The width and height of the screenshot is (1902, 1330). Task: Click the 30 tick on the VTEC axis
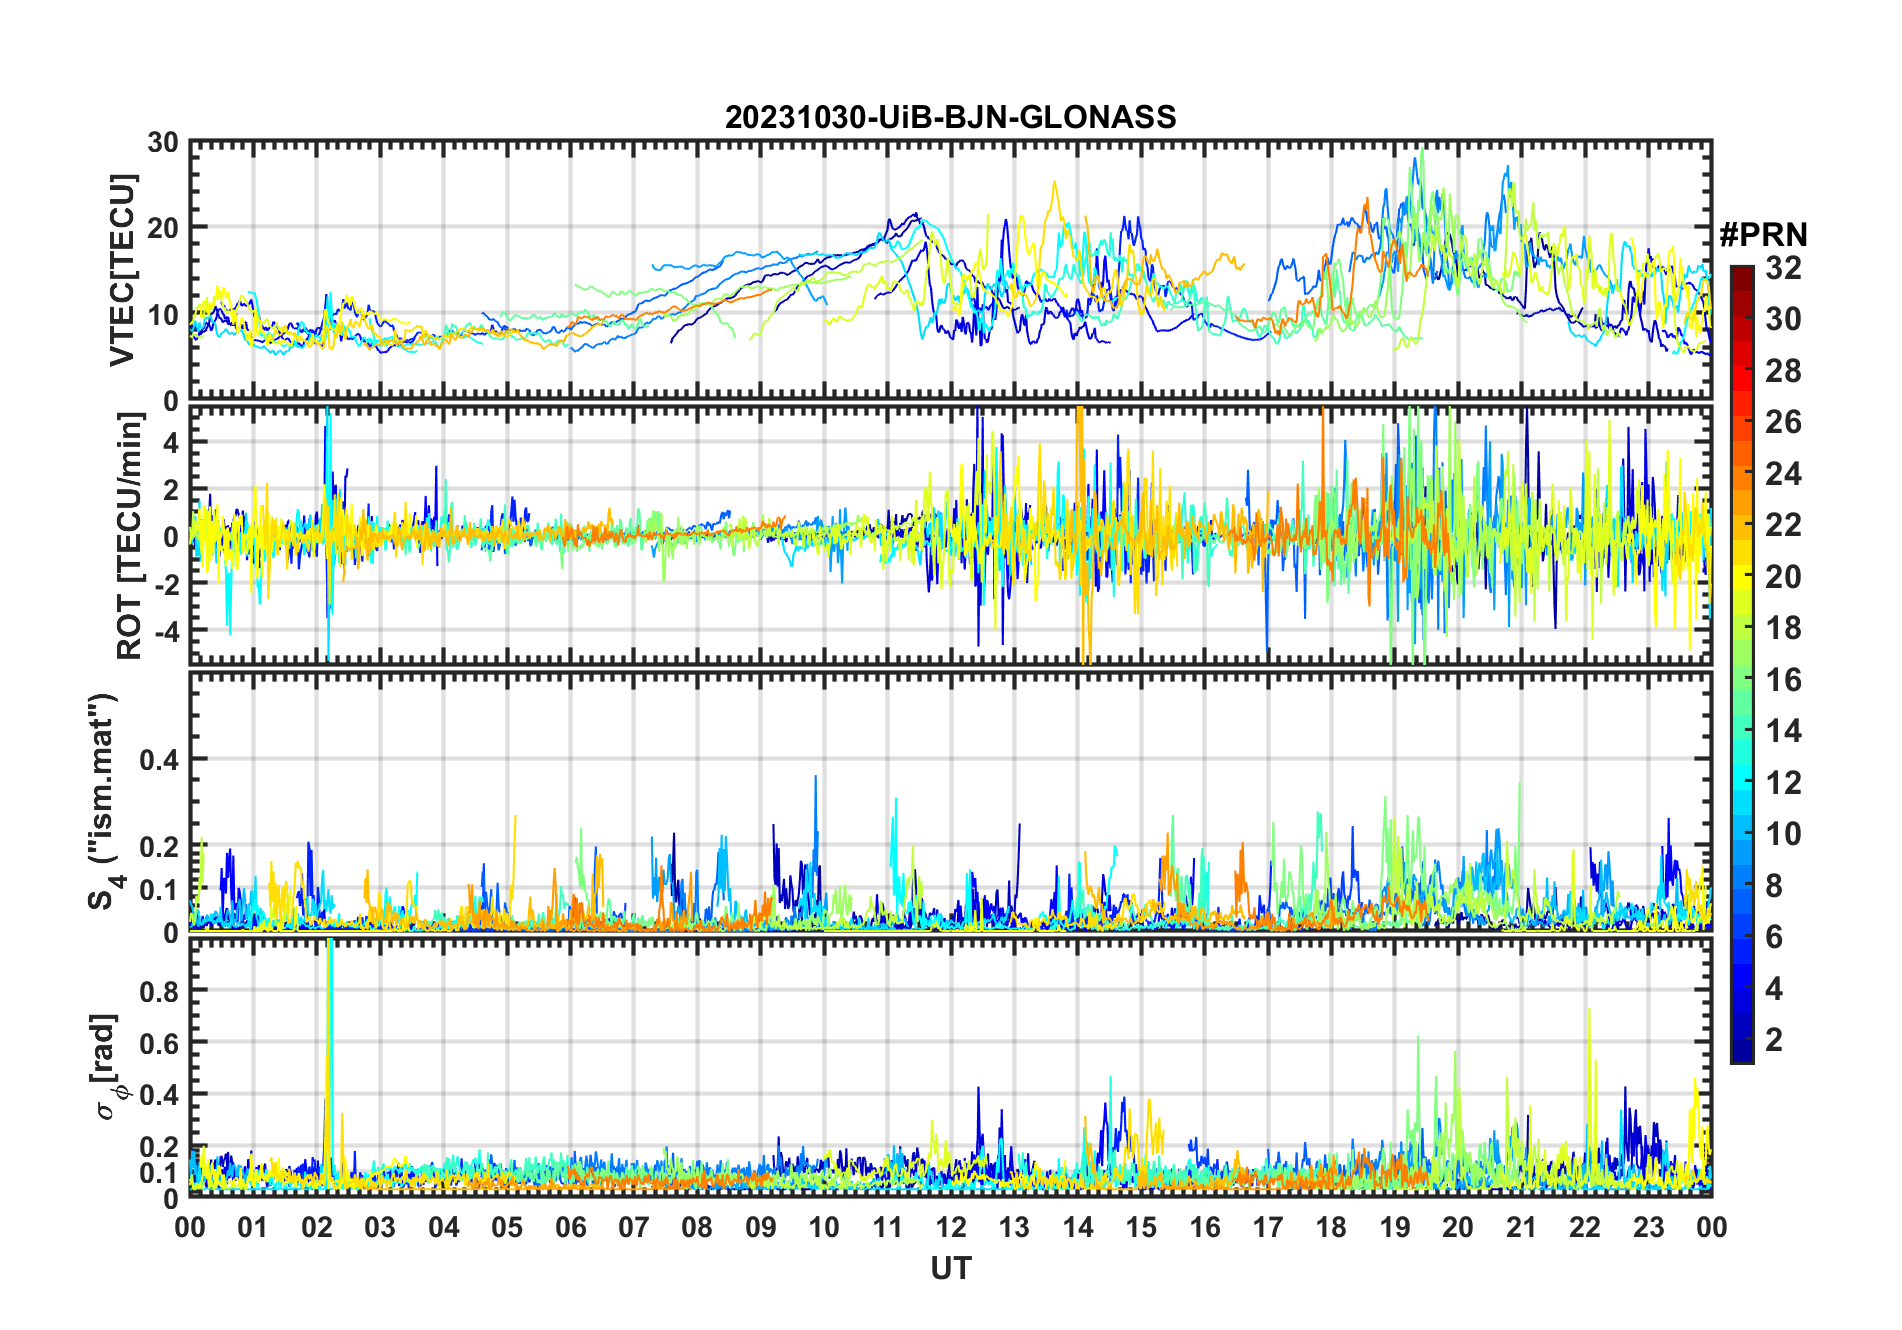tap(163, 143)
